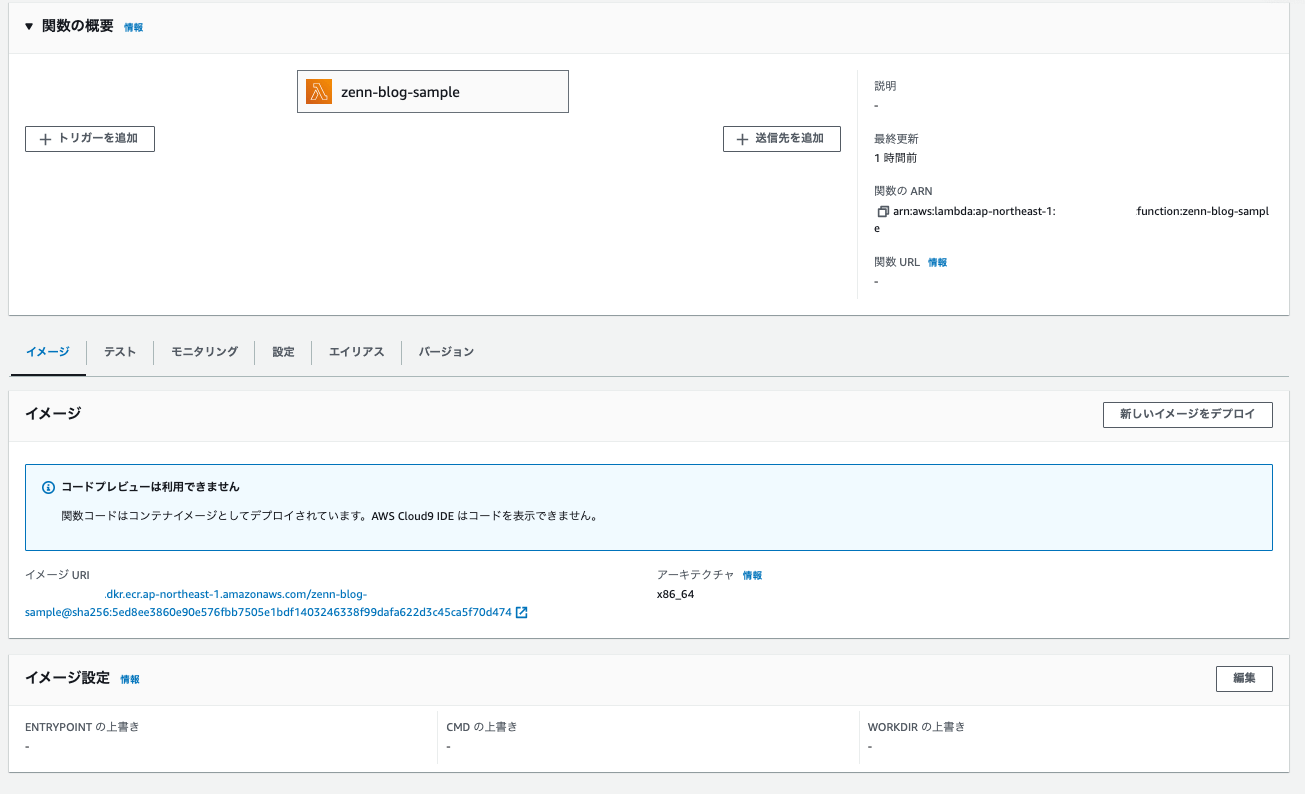Click the 1 時間前 last-updated value
This screenshot has height=794, width=1305.
[896, 158]
